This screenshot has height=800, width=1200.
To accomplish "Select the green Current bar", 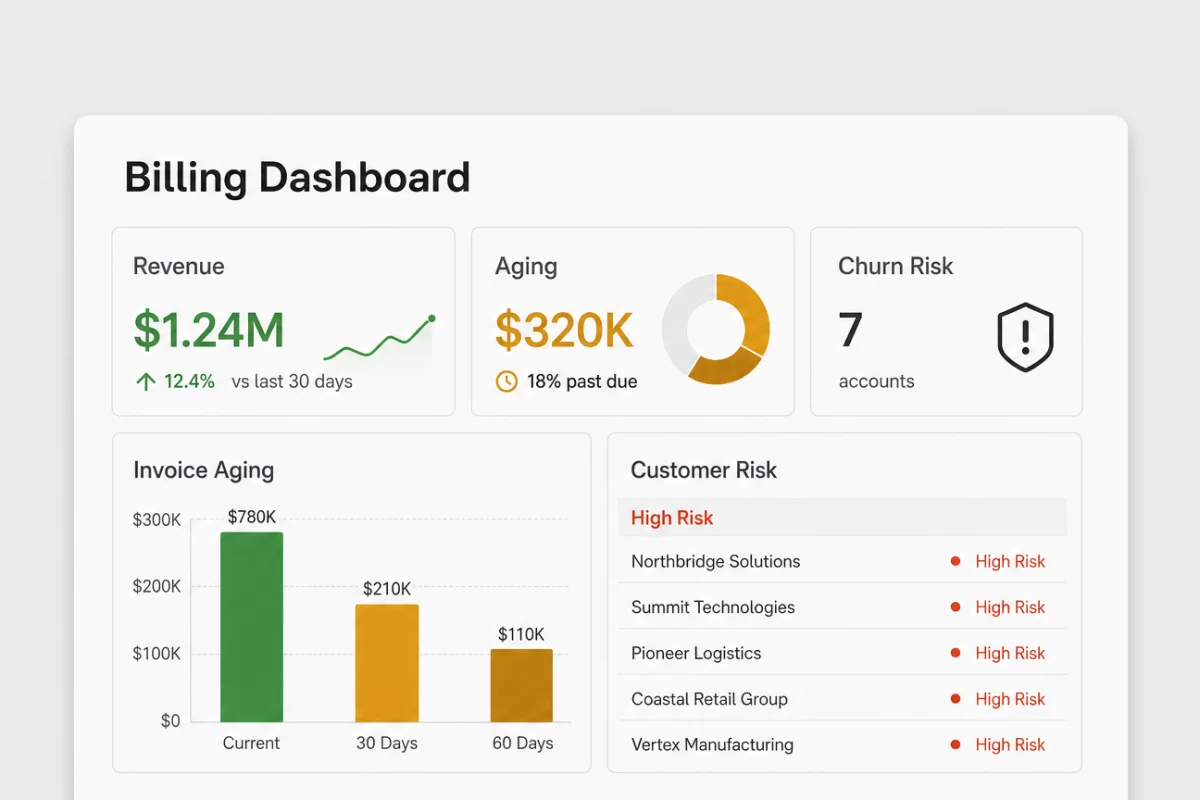I will tap(252, 627).
